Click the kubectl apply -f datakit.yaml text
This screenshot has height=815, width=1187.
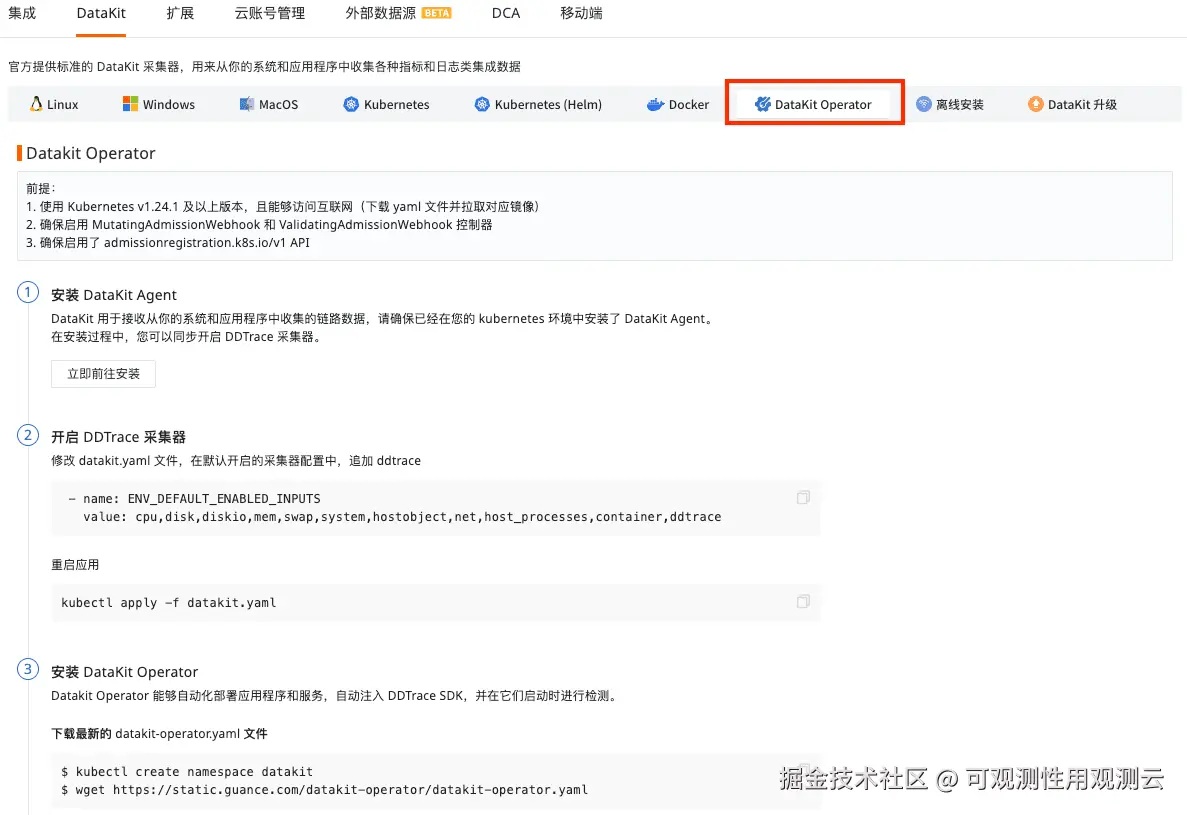(x=168, y=603)
